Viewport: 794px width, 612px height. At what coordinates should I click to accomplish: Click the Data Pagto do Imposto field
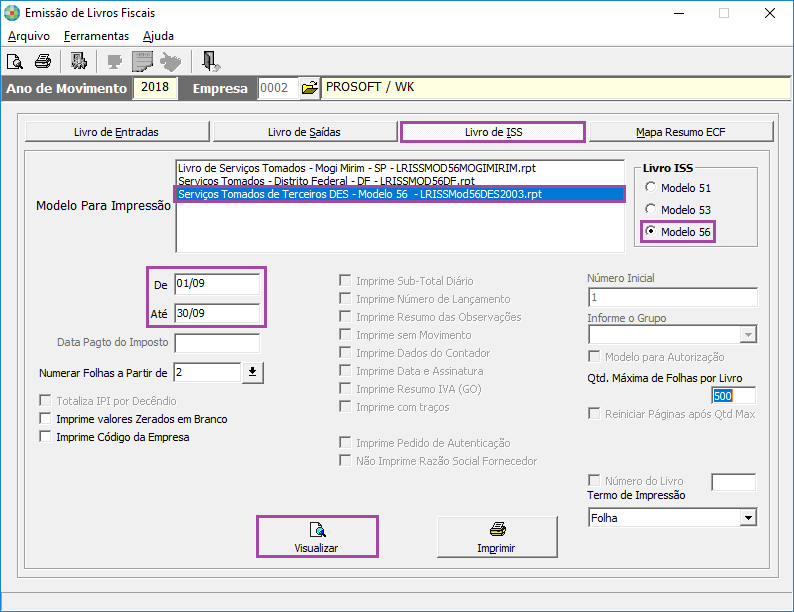216,343
